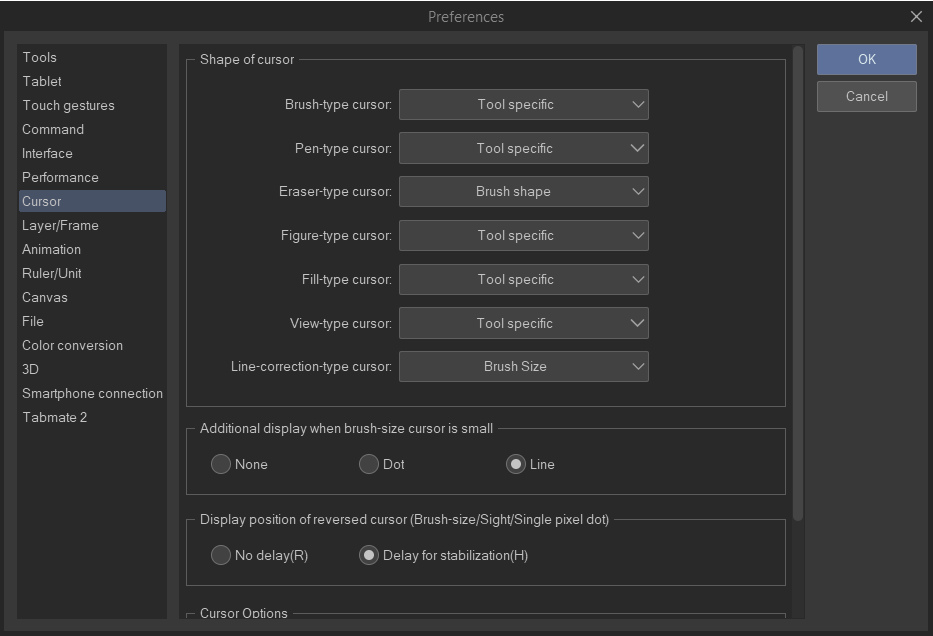
Task: Switch to Interface preferences
Action: (x=92, y=153)
